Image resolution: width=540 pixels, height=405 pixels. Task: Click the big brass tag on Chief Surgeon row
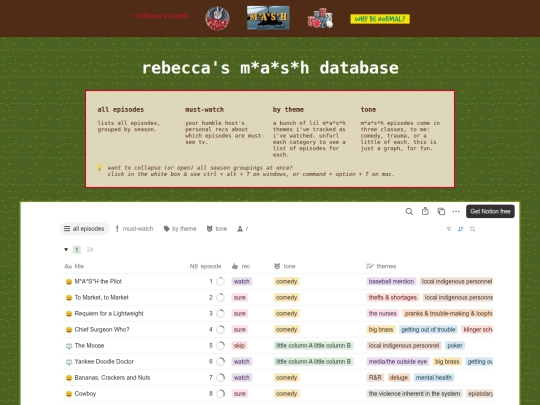coord(381,330)
